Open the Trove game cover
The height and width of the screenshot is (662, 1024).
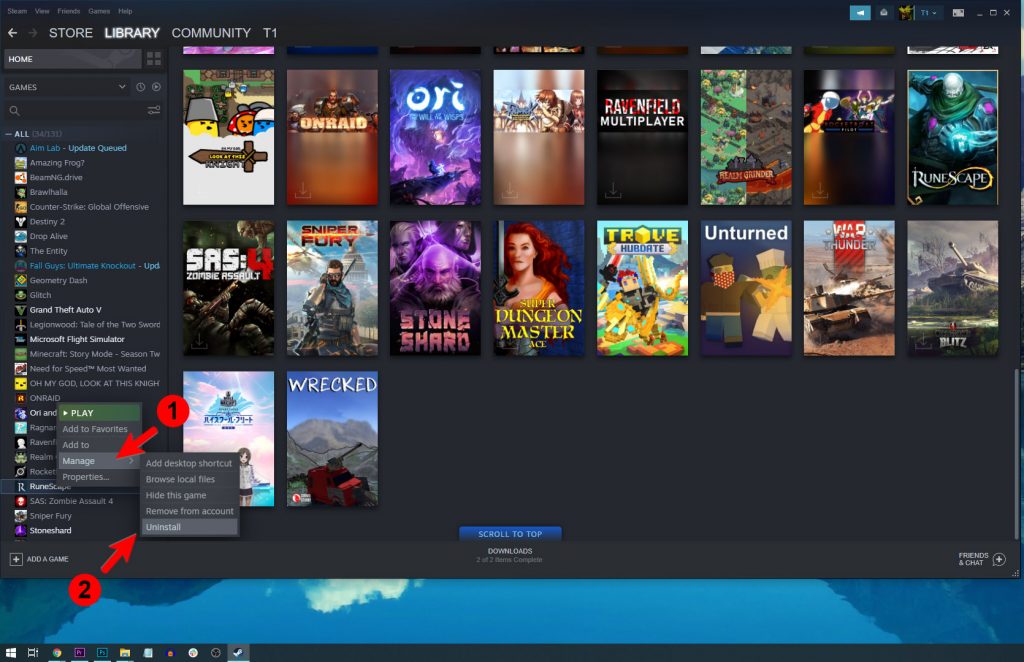click(x=642, y=288)
